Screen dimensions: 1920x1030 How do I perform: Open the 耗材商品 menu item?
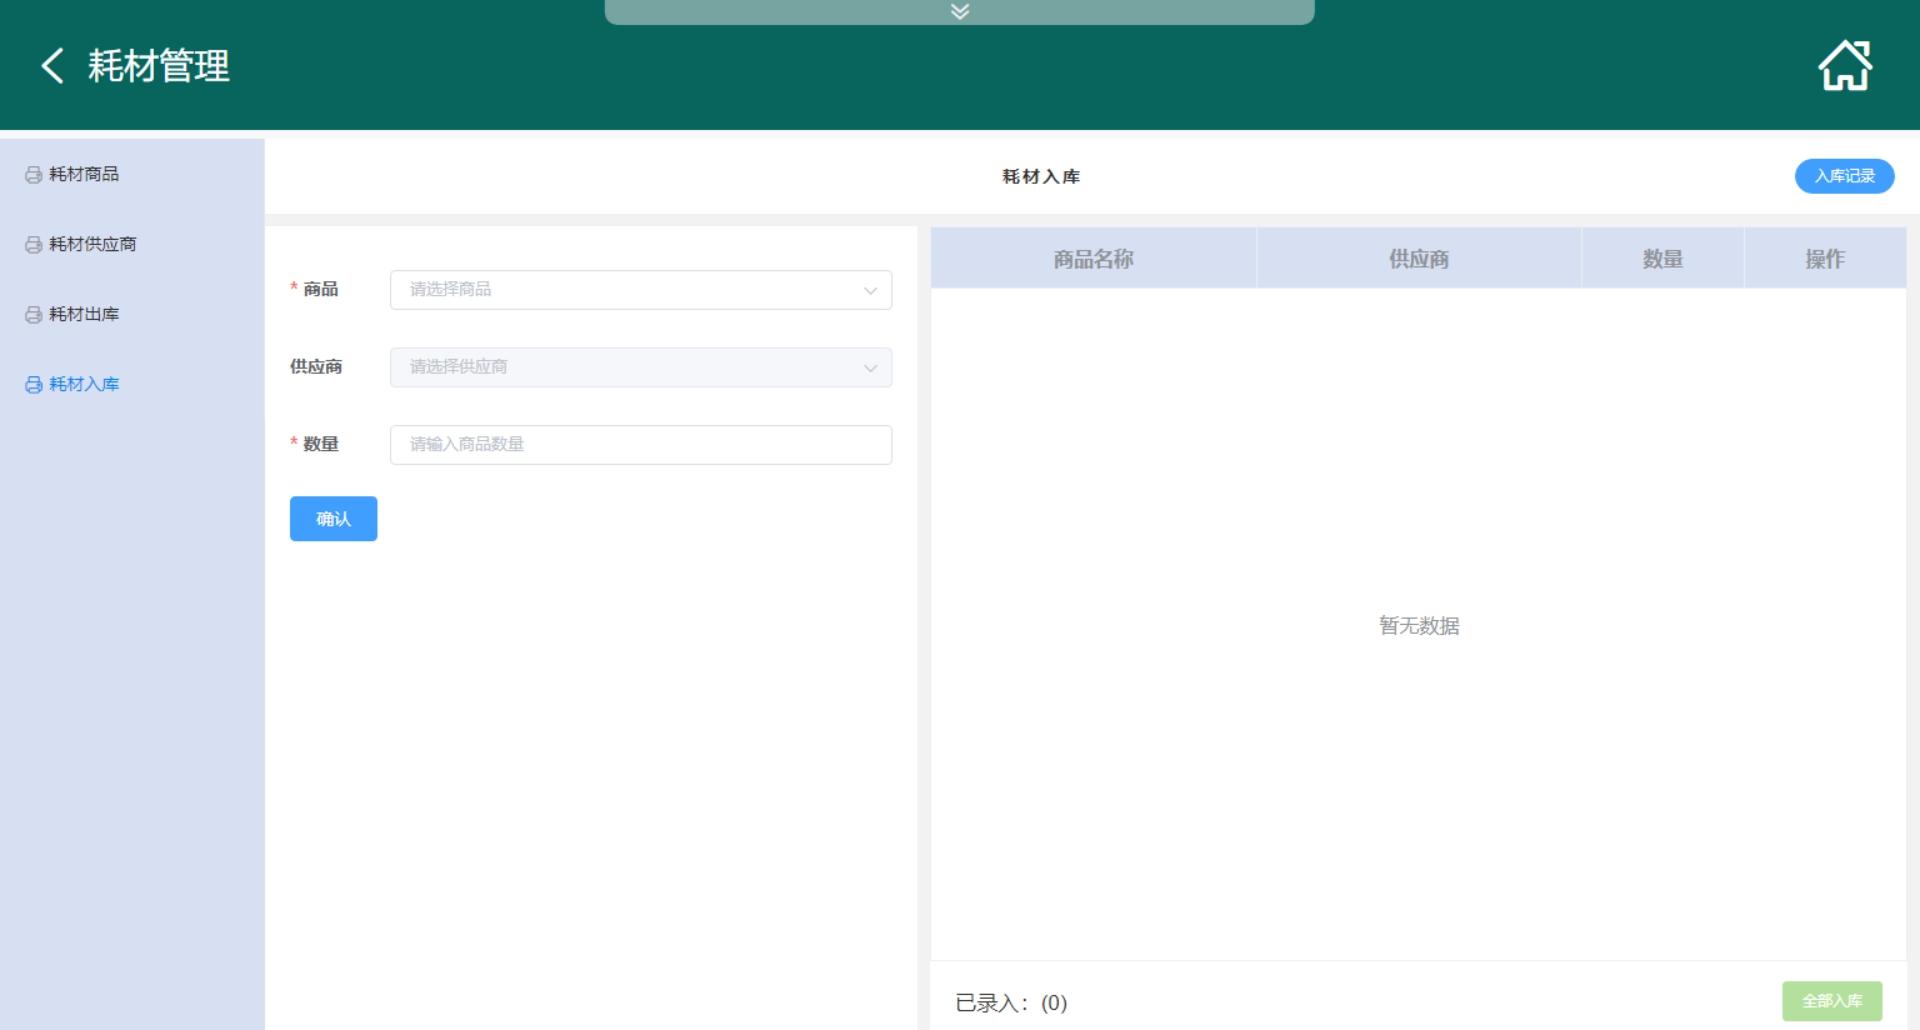tap(84, 174)
